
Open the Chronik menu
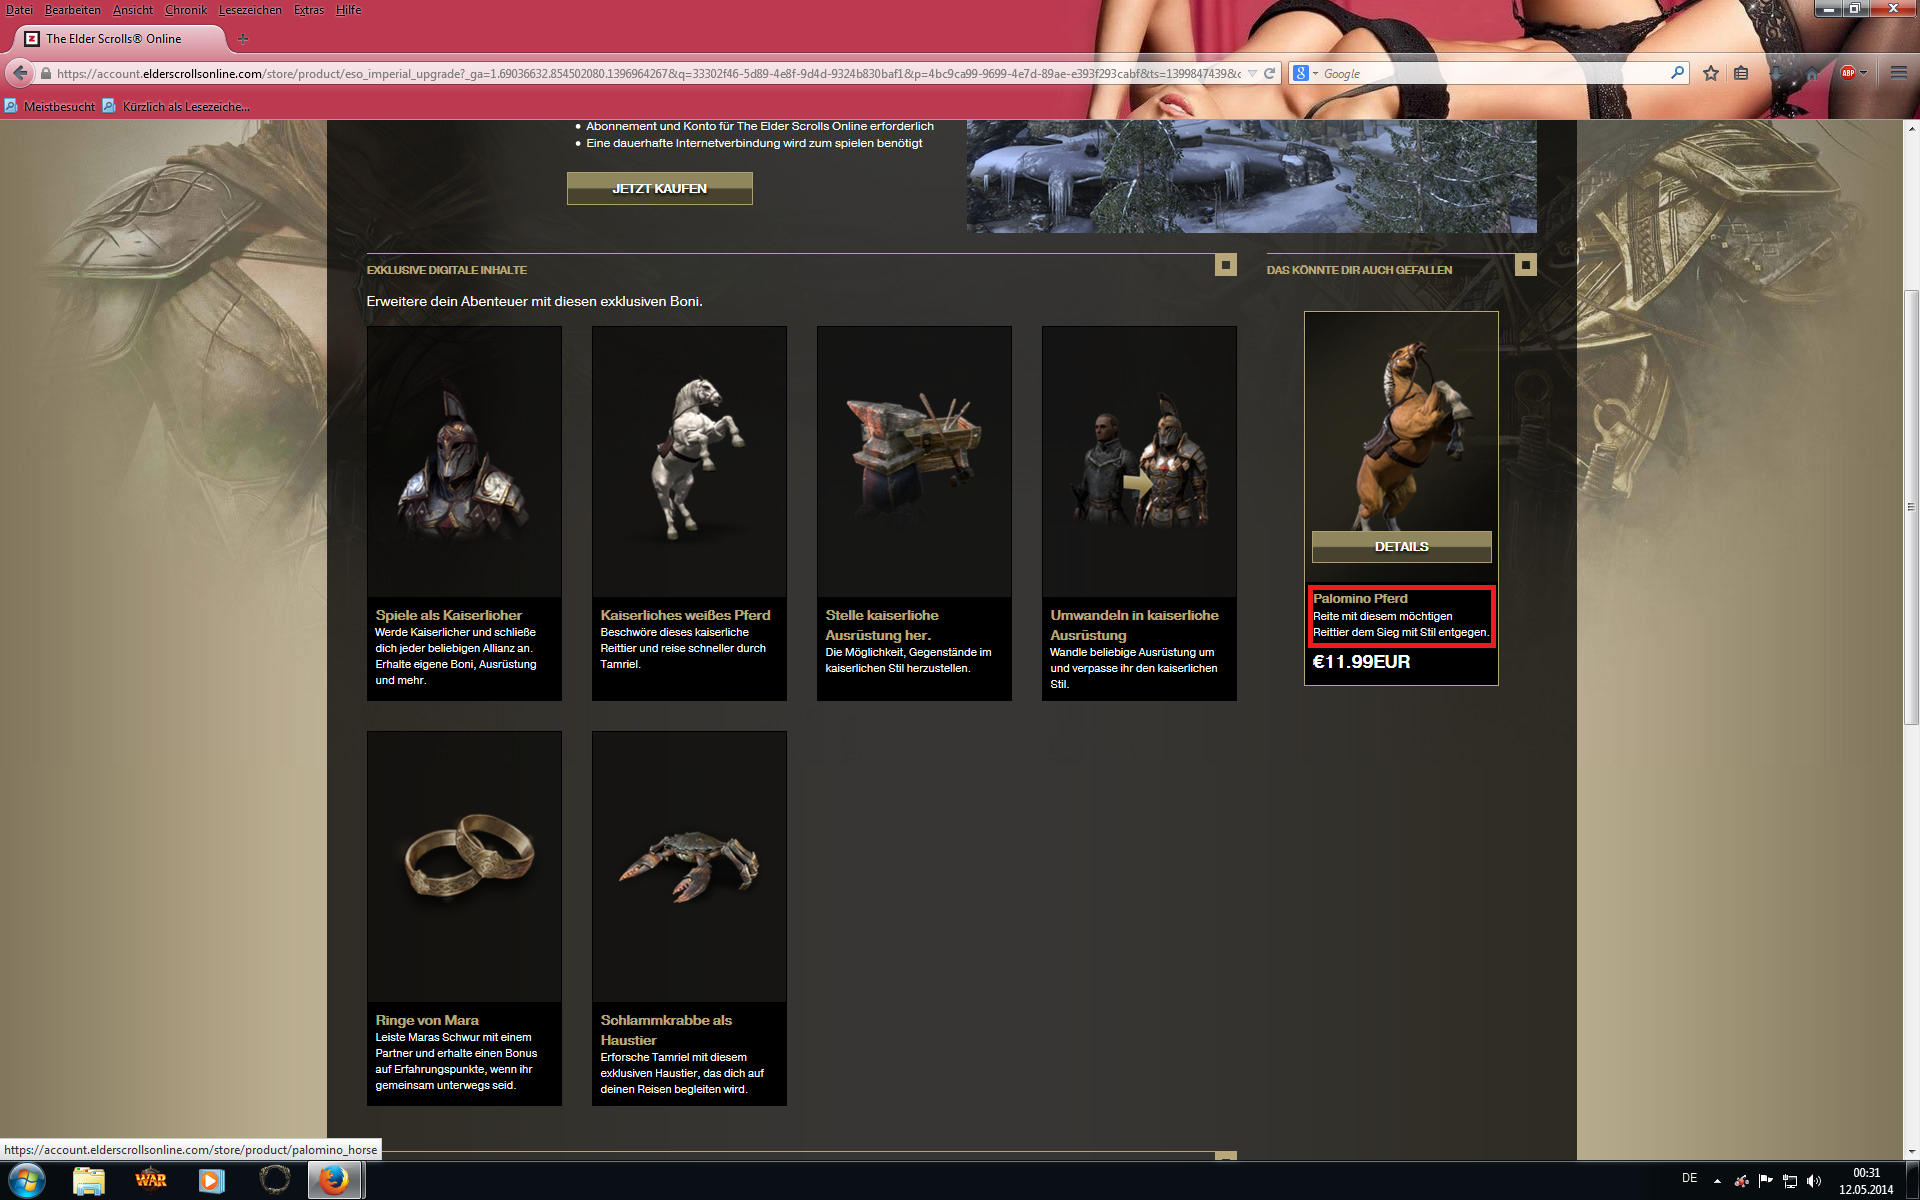(x=186, y=10)
